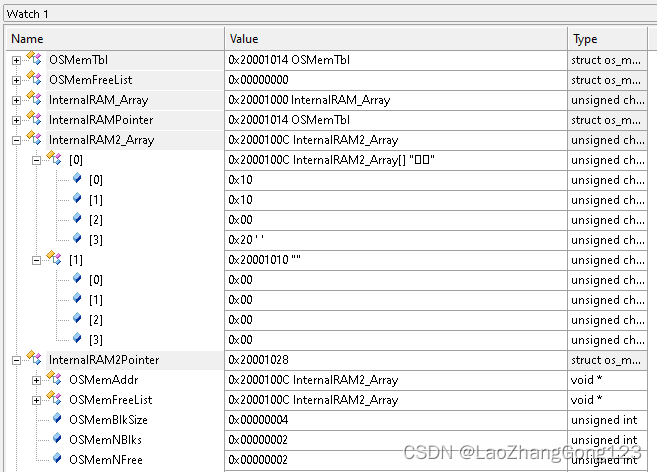Expand the OSMemTbl tree node

click(x=16, y=60)
